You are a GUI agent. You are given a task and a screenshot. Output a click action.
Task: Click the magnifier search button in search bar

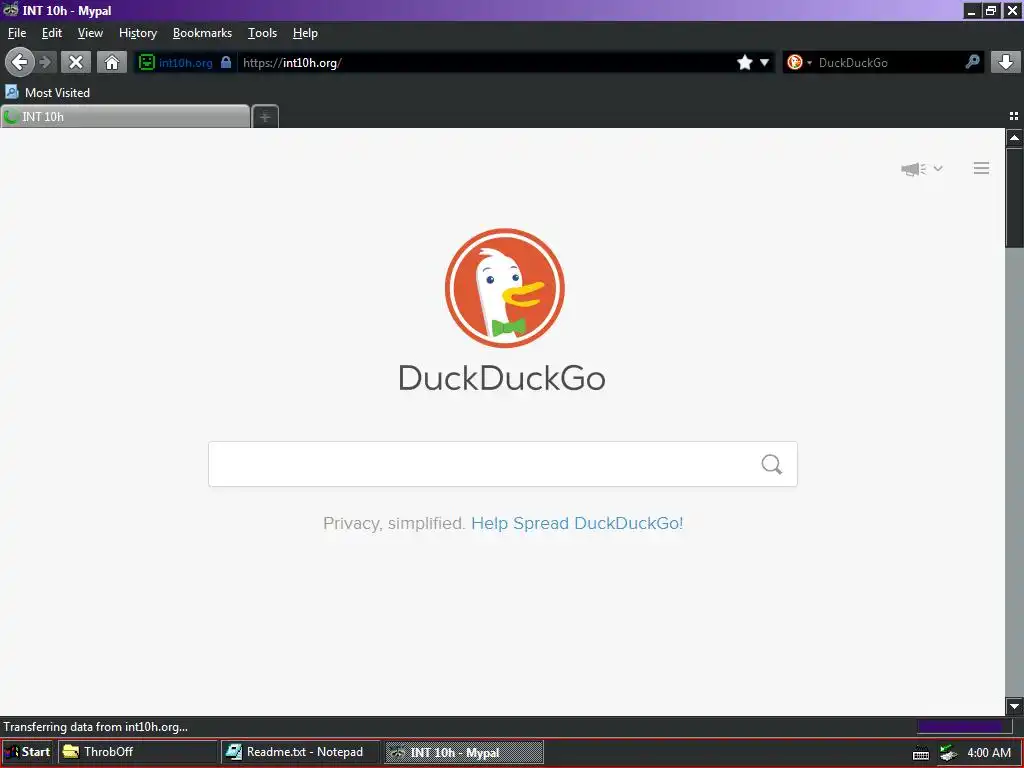[x=972, y=62]
